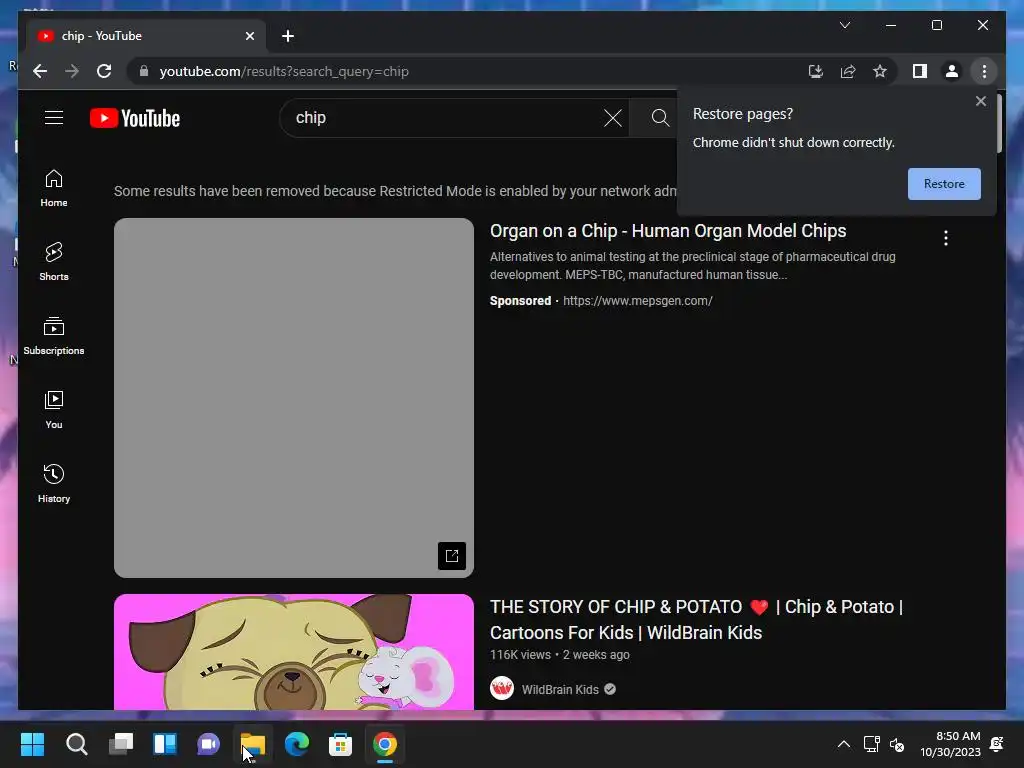This screenshot has height=768, width=1024.
Task: Visit the mepsgen.com sponsored link
Action: pyautogui.click(x=637, y=301)
